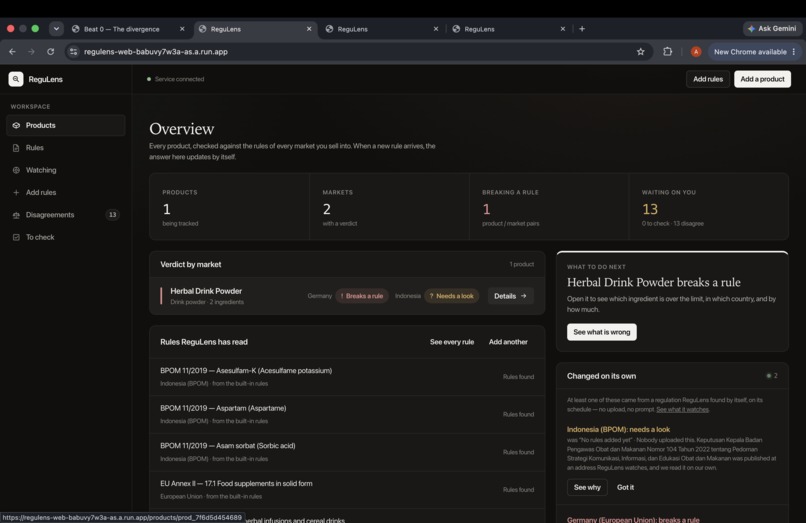Open Disagreements in the sidebar
The height and width of the screenshot is (523, 806).
point(66,215)
